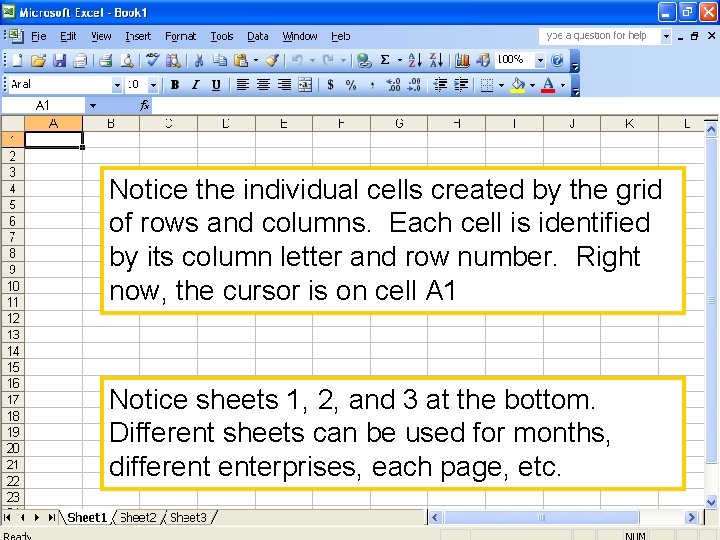Increase decimal places
Screen dimensions: 720x540
coord(394,84)
